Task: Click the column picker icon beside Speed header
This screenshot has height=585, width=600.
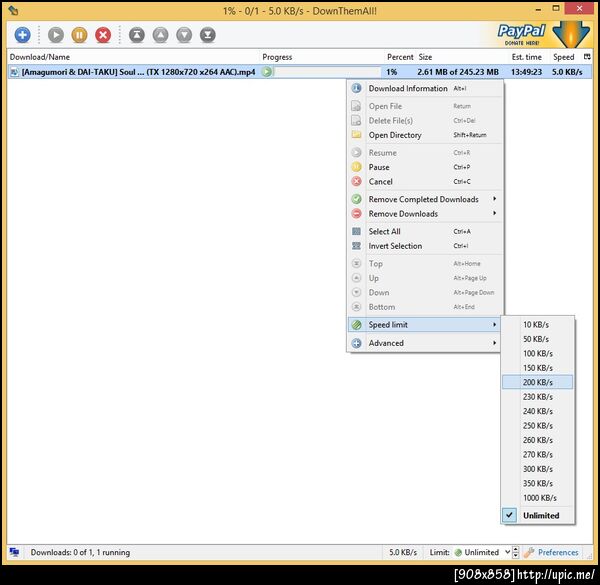Action: coord(587,57)
